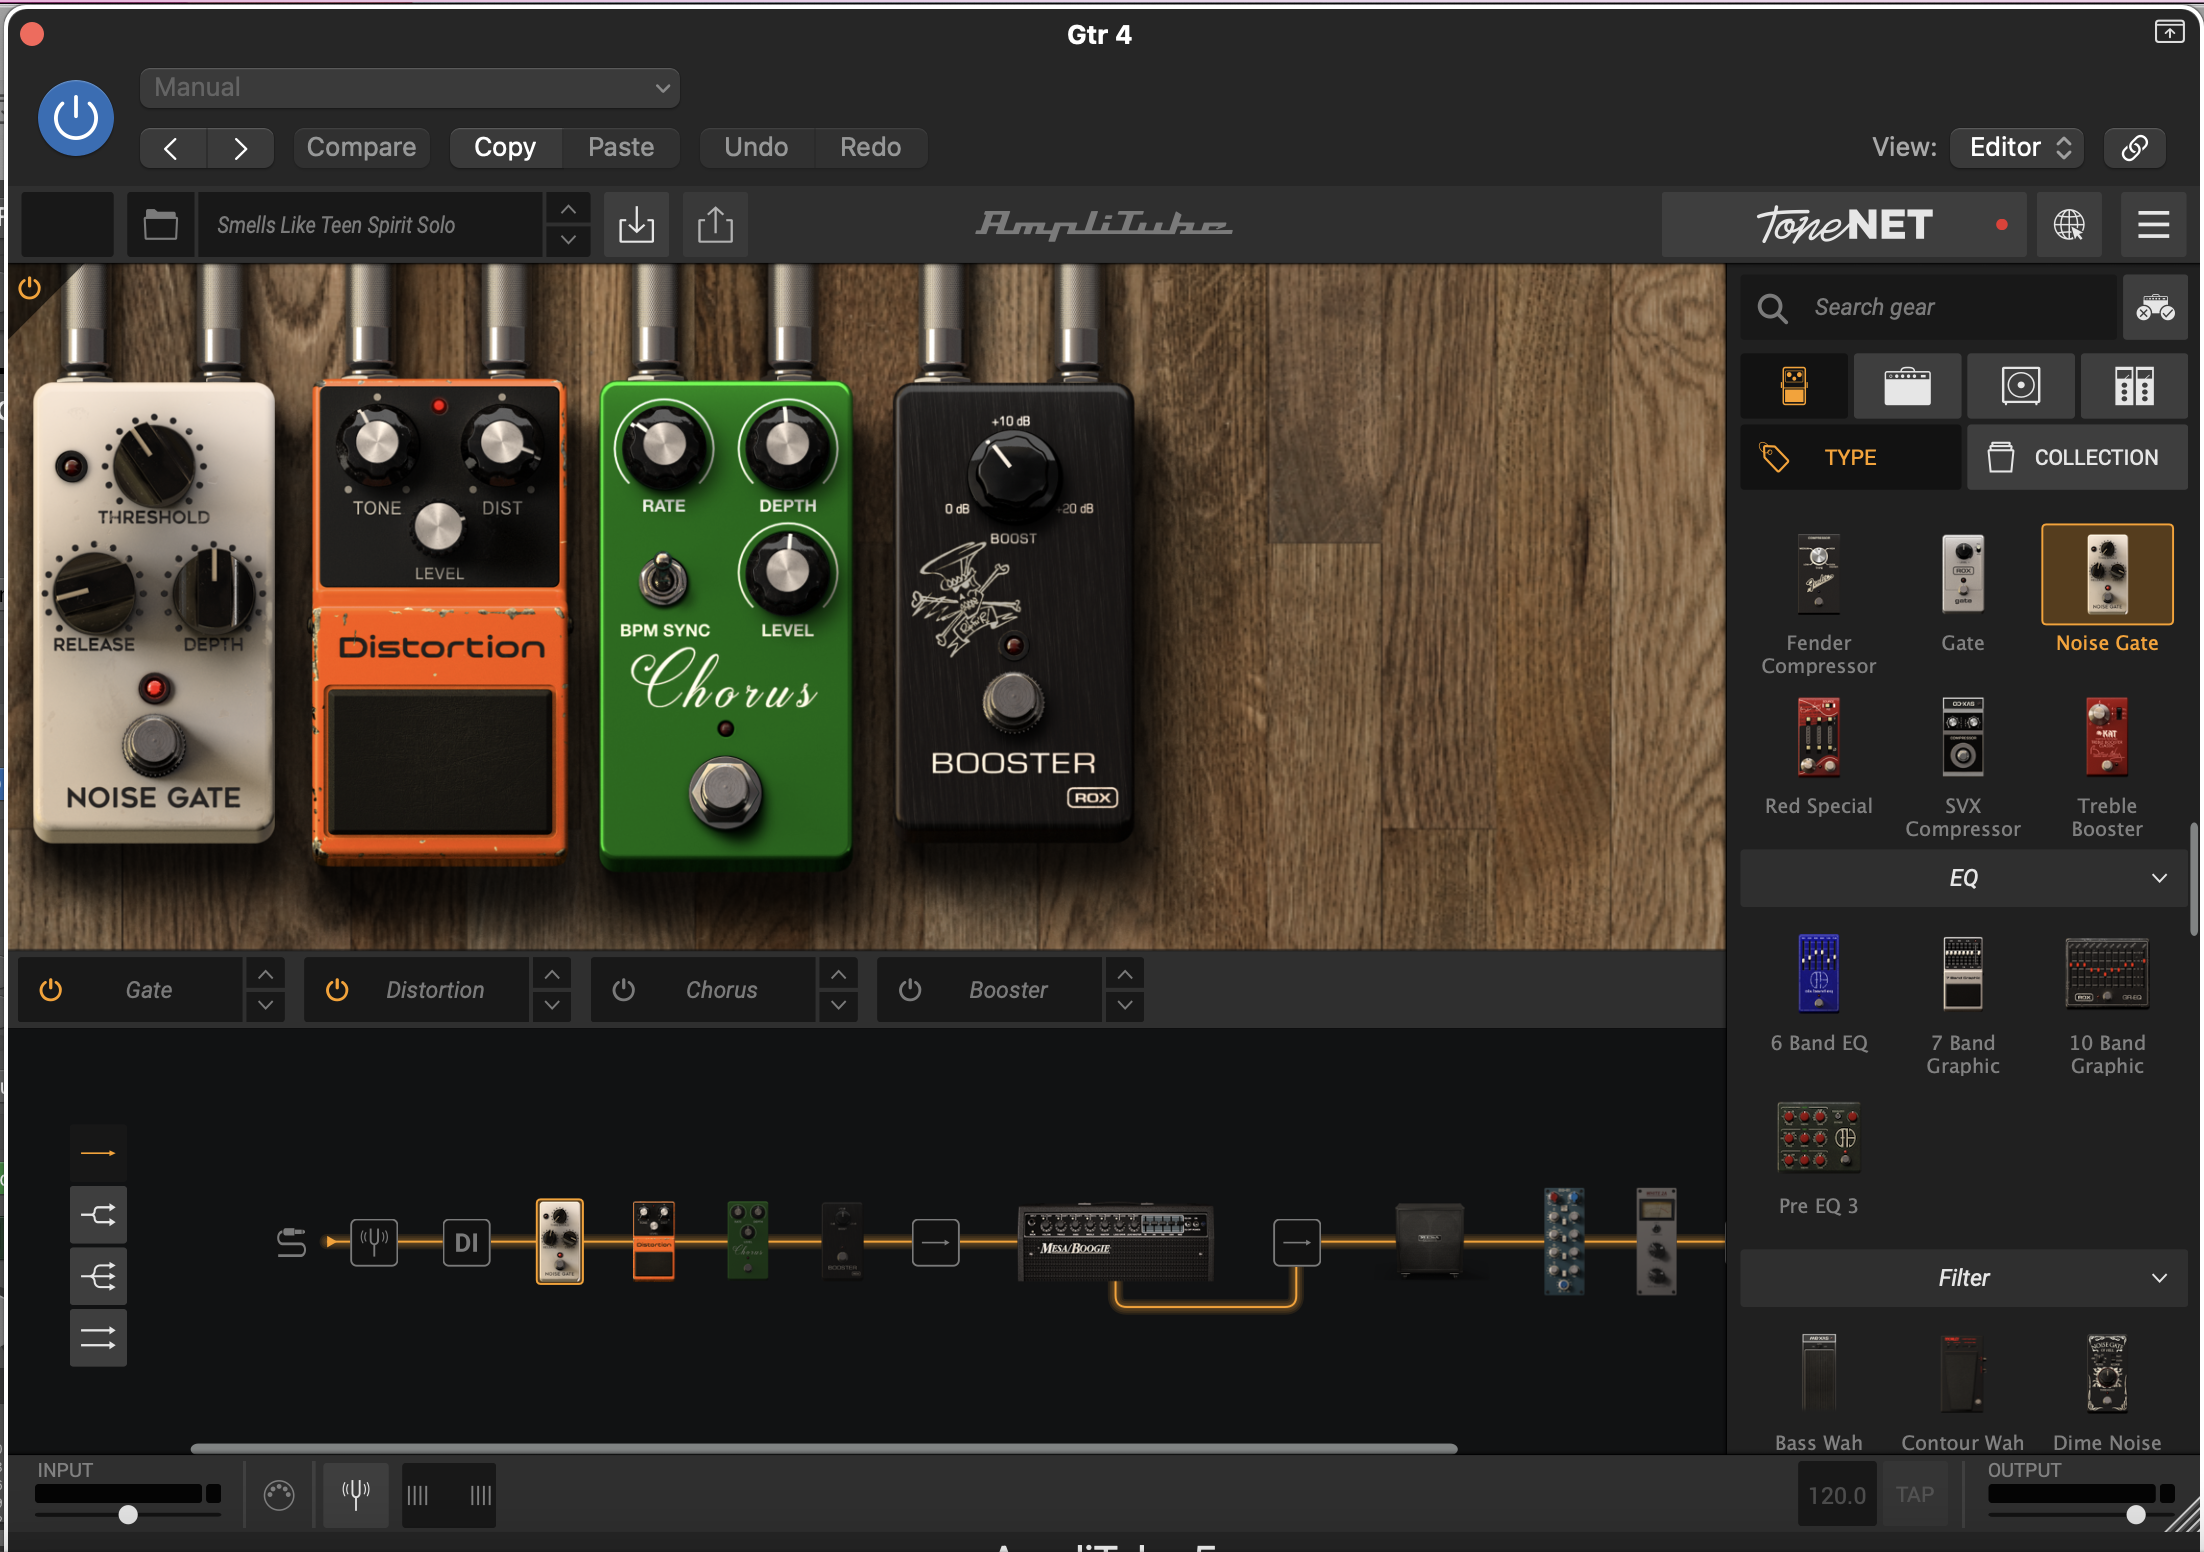Screen dimensions: 2204x1552
Task: Click the link chain icon
Action: (2135, 148)
